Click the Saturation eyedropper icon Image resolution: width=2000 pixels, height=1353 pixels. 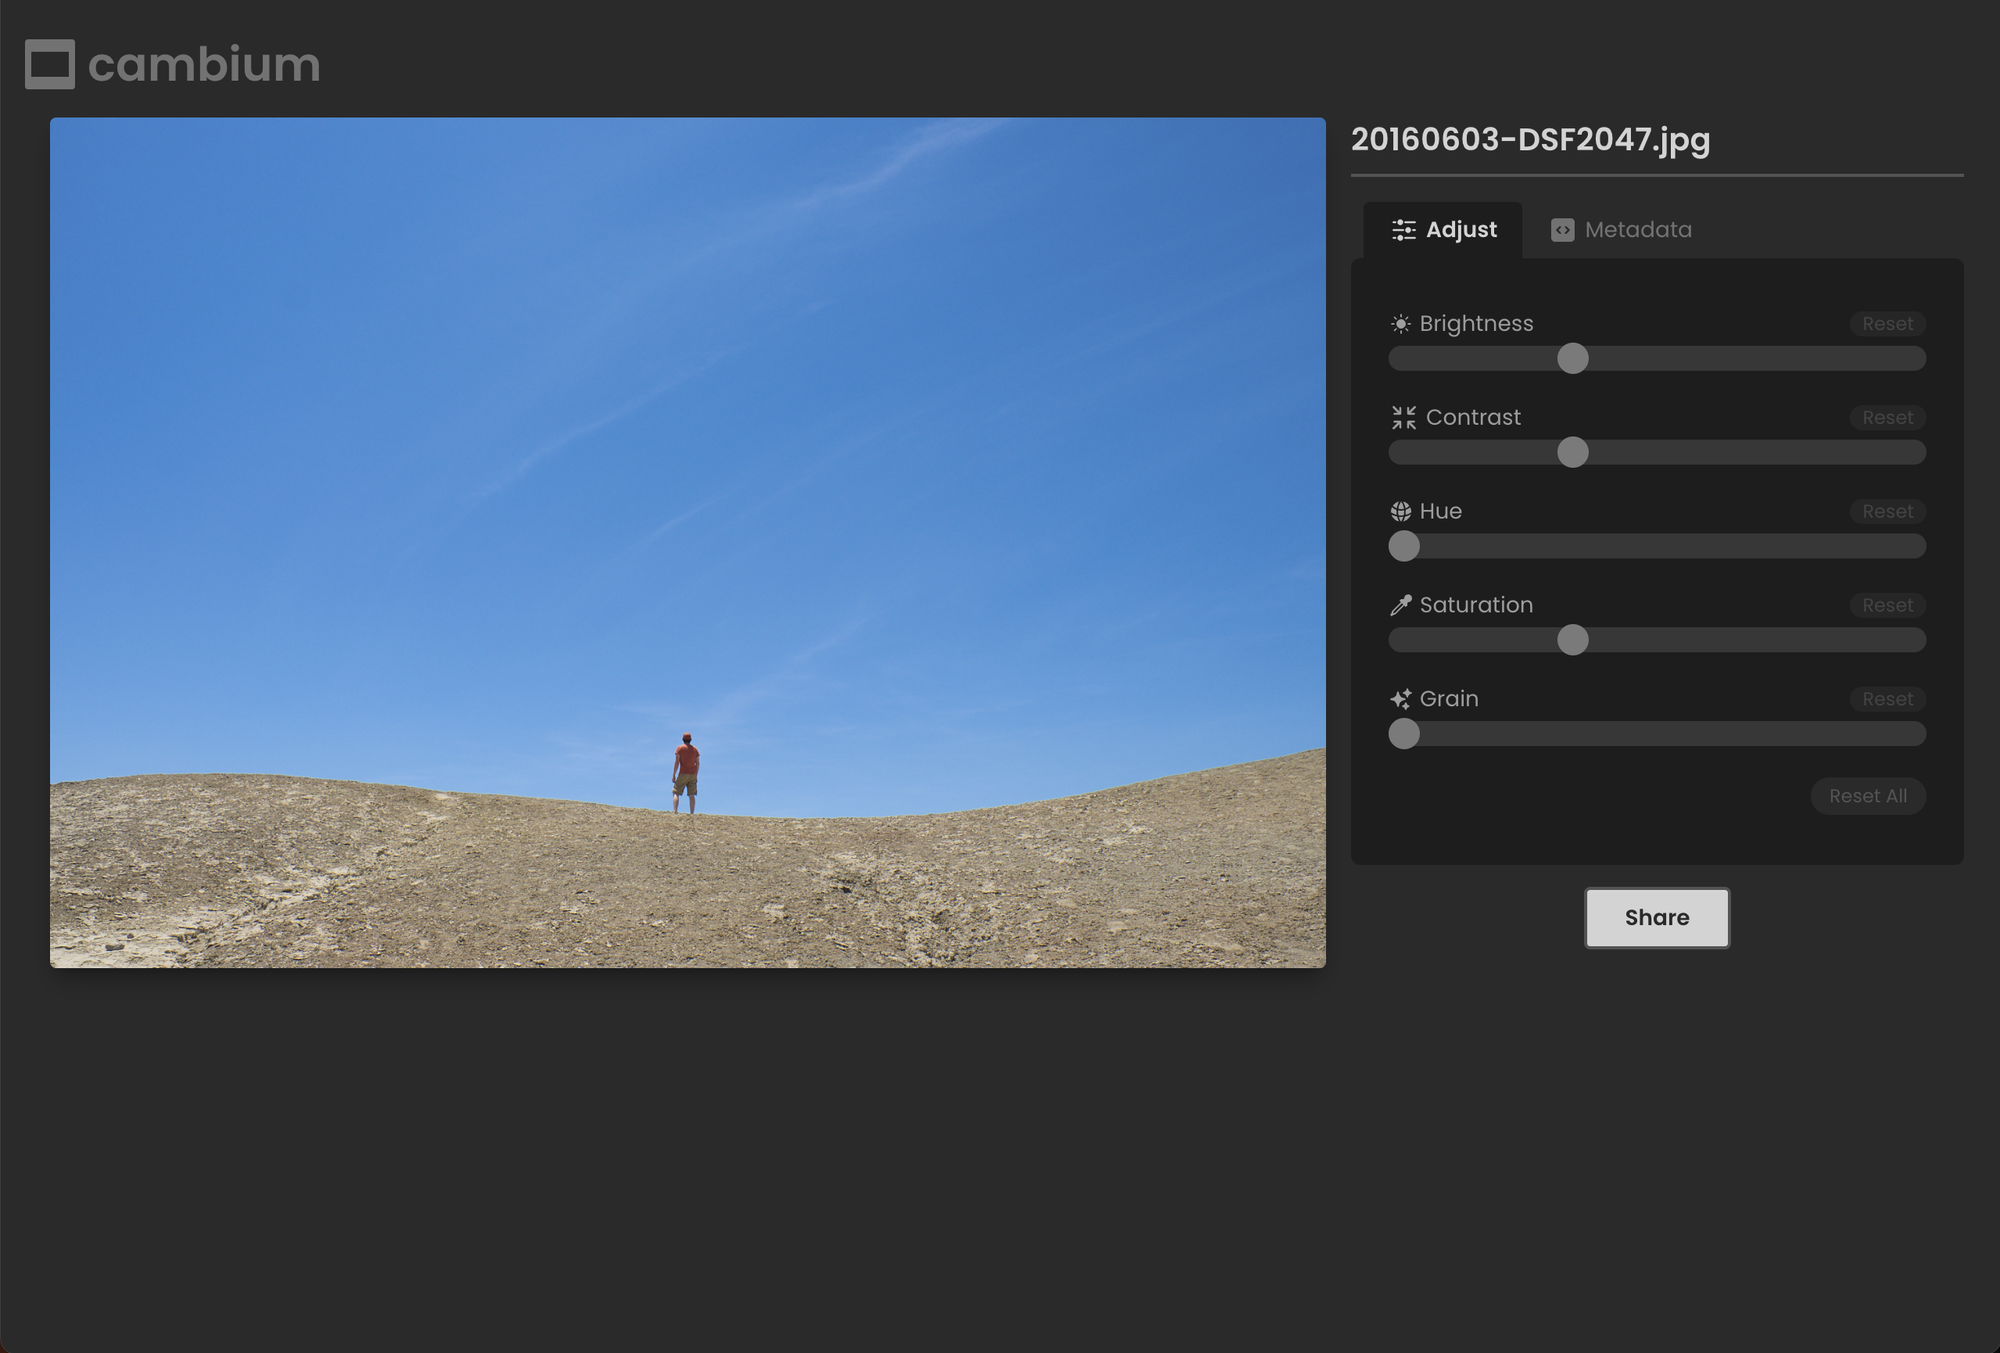pos(1401,605)
